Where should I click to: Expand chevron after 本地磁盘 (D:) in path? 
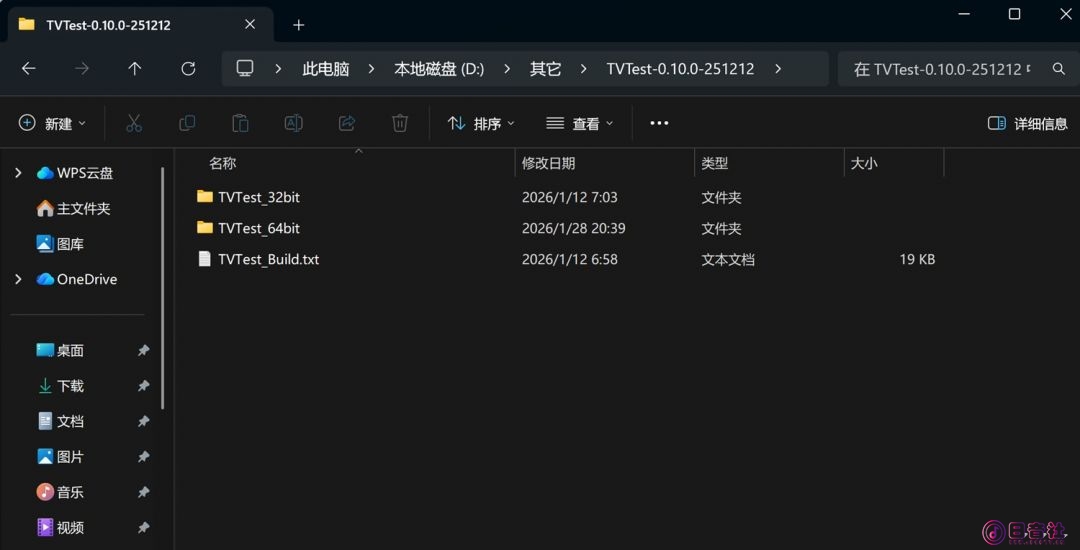(x=507, y=69)
